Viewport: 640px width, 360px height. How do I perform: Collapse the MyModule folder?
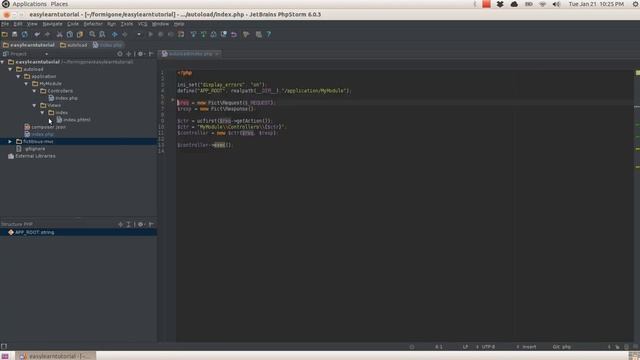(x=27, y=84)
